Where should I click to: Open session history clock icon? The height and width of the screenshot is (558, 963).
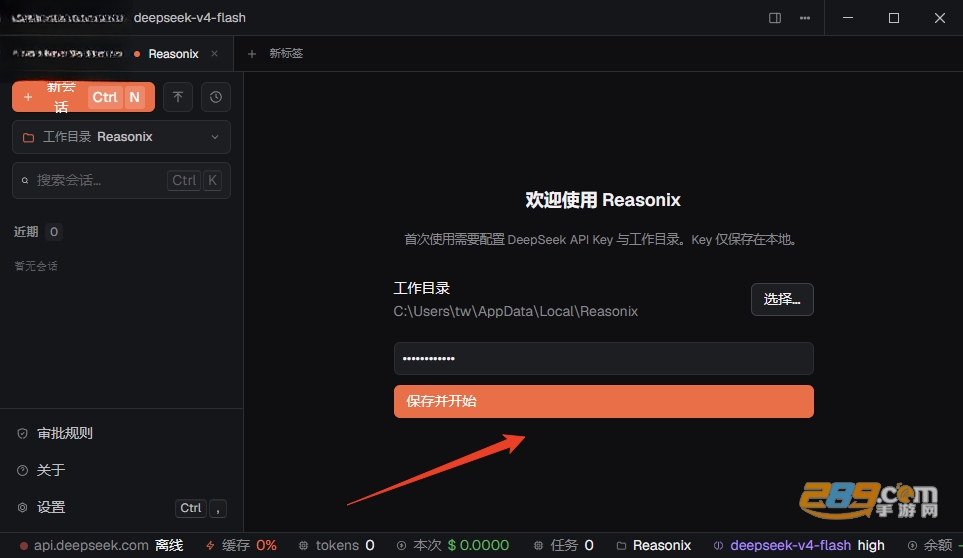[x=216, y=97]
